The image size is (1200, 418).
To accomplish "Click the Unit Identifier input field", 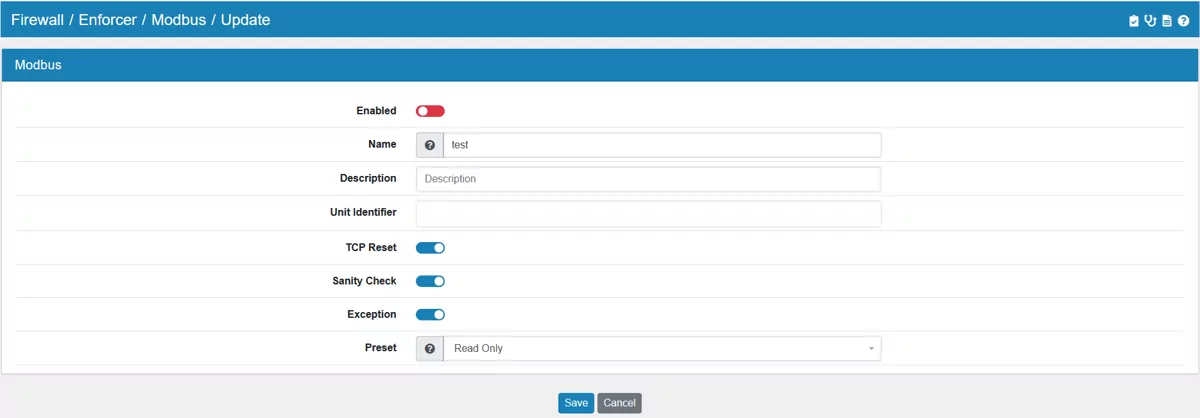I will 648,214.
